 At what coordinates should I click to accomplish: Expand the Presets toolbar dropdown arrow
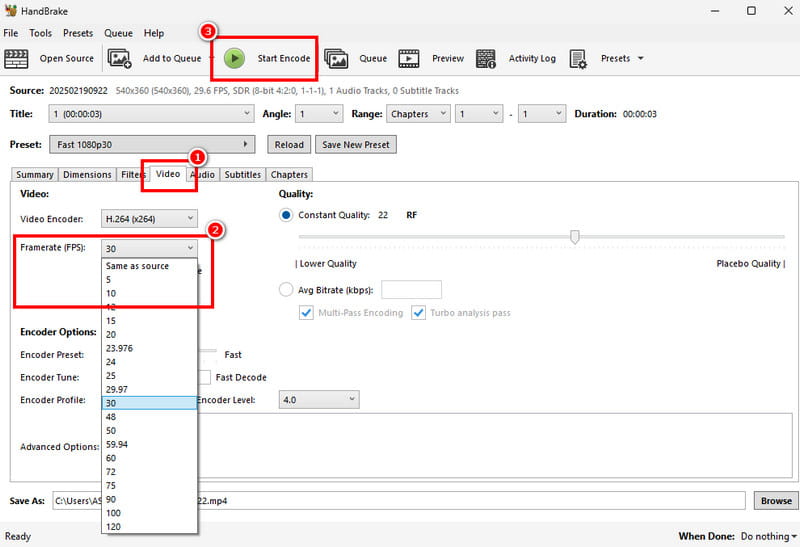640,58
